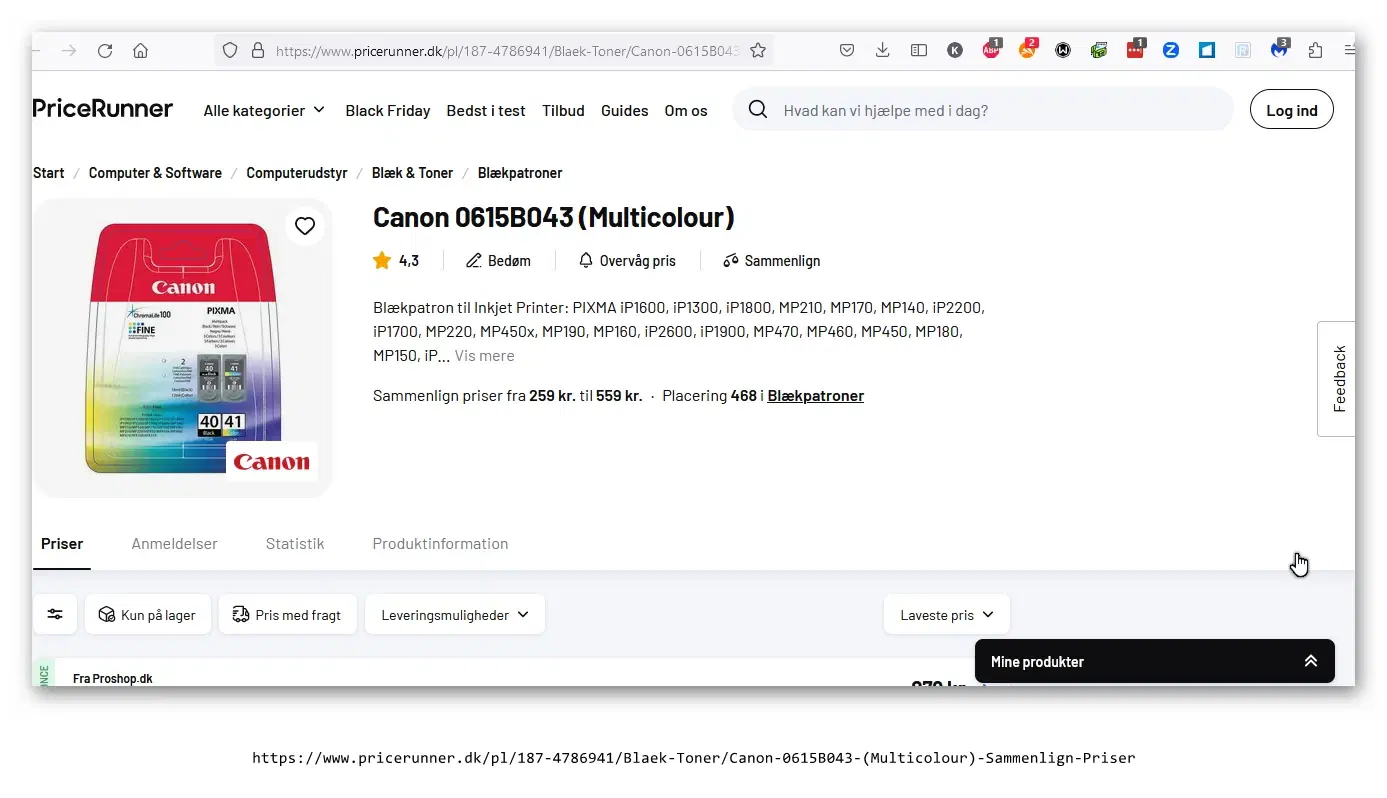1387x798 pixels.
Task: Click Bedøm to rate product
Action: pos(498,261)
